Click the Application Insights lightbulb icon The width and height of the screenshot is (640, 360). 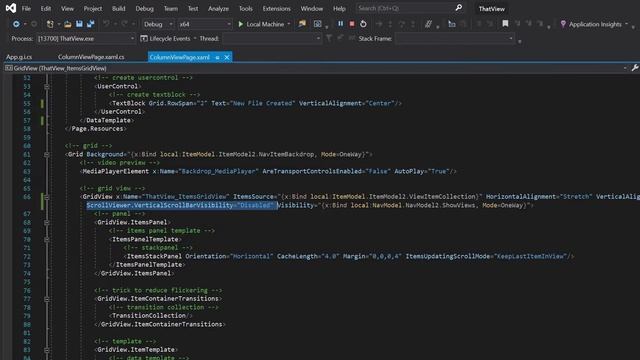click(x=563, y=24)
